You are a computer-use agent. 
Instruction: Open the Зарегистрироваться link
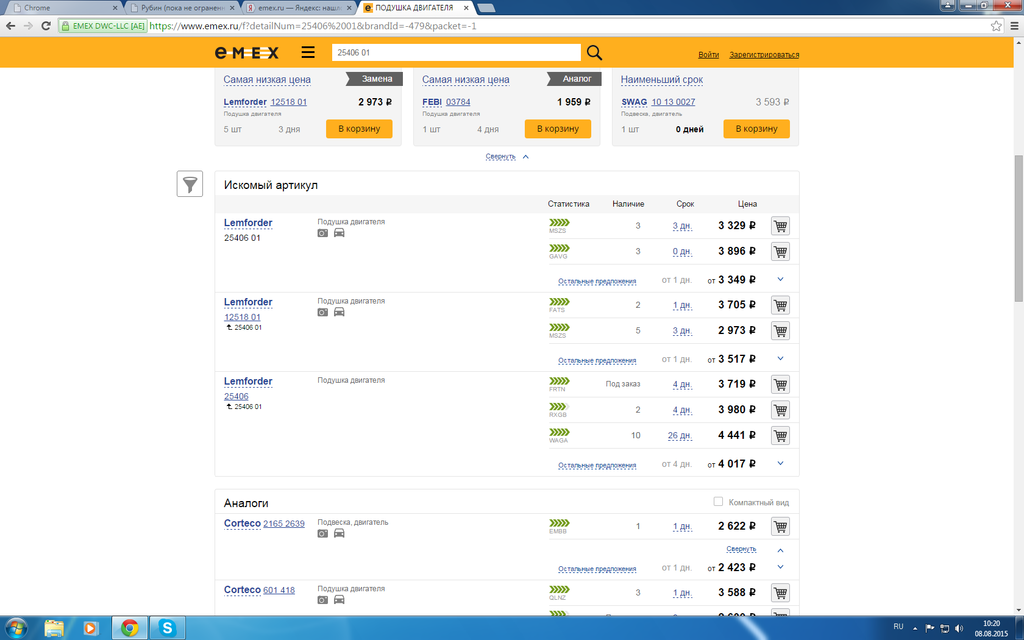point(764,54)
